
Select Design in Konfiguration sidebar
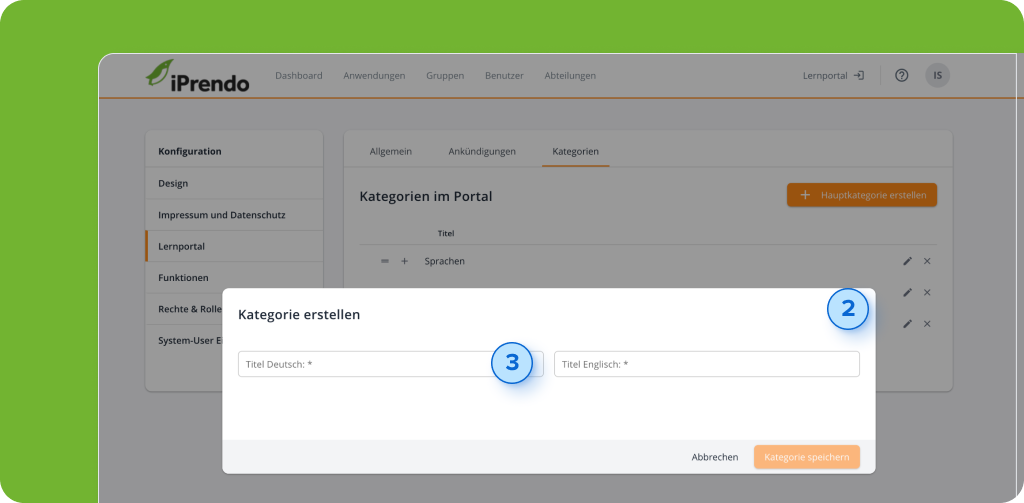173,184
